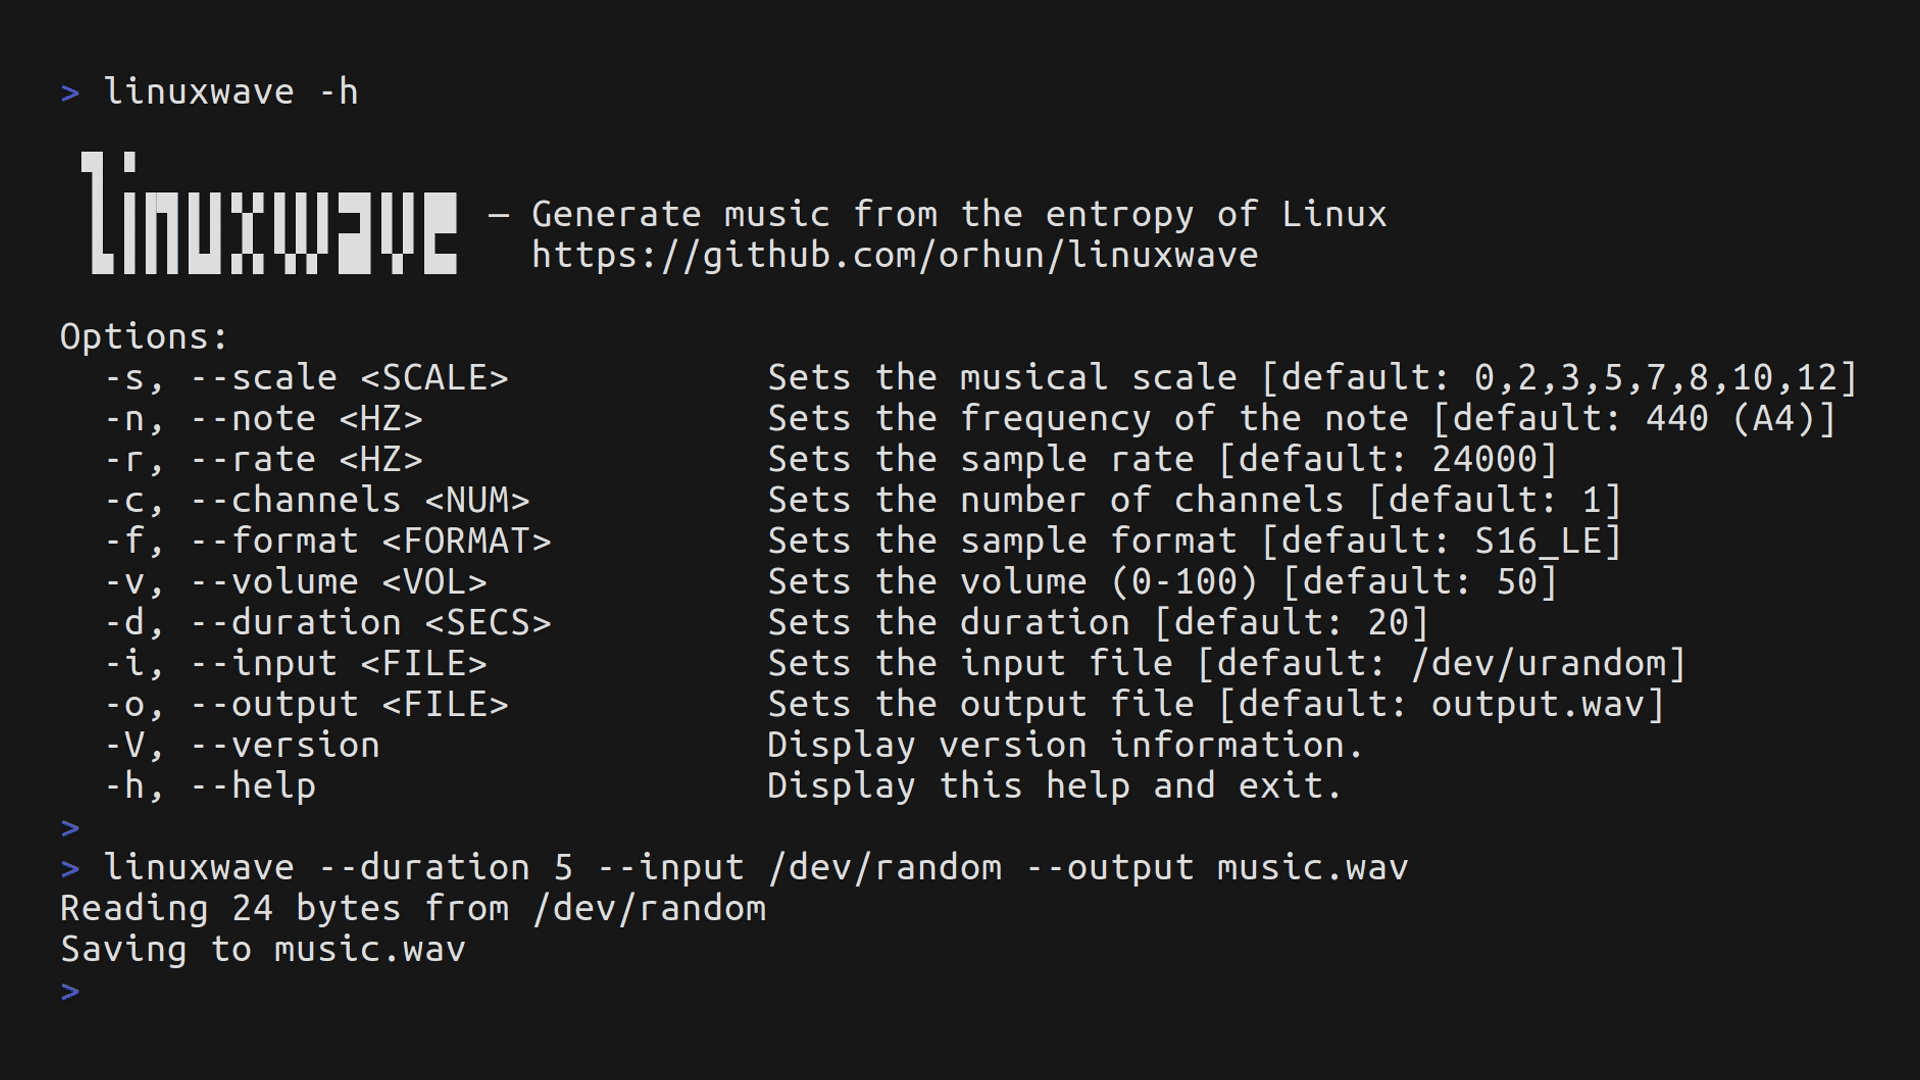
Task: Click the linuxwave ASCII art logo
Action: [269, 213]
